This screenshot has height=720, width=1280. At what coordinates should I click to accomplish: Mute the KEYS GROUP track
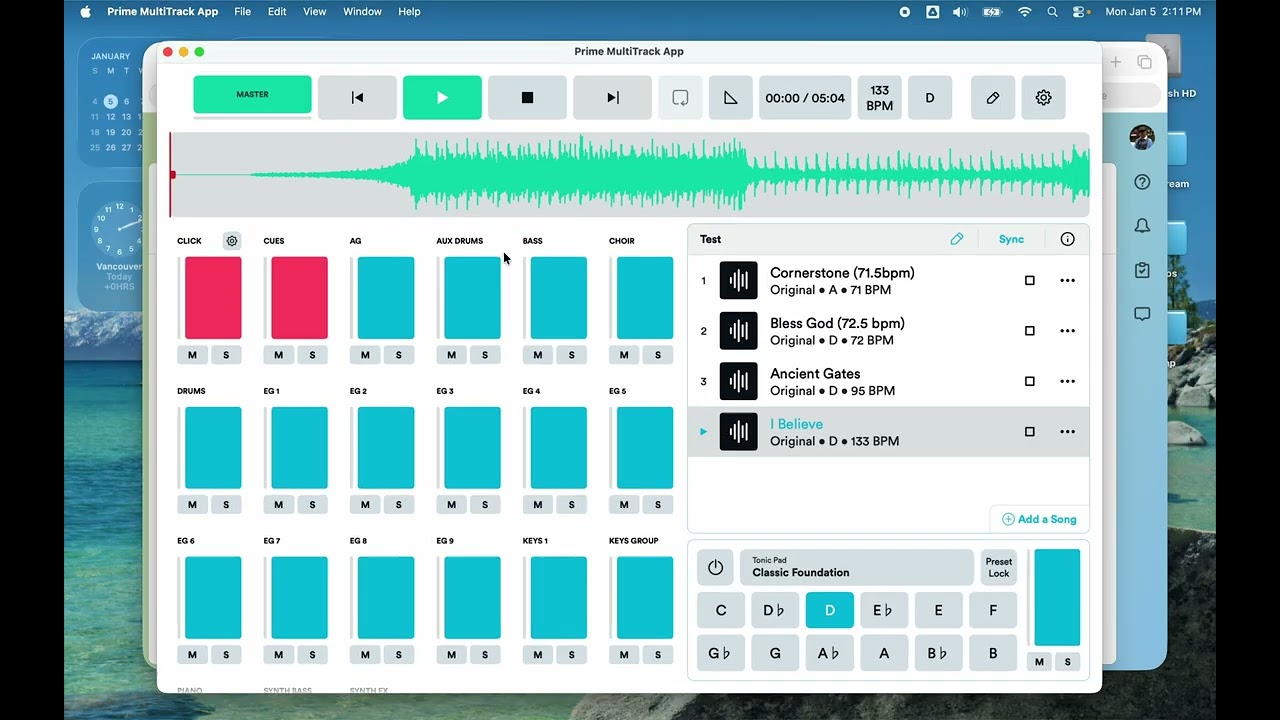(x=624, y=655)
